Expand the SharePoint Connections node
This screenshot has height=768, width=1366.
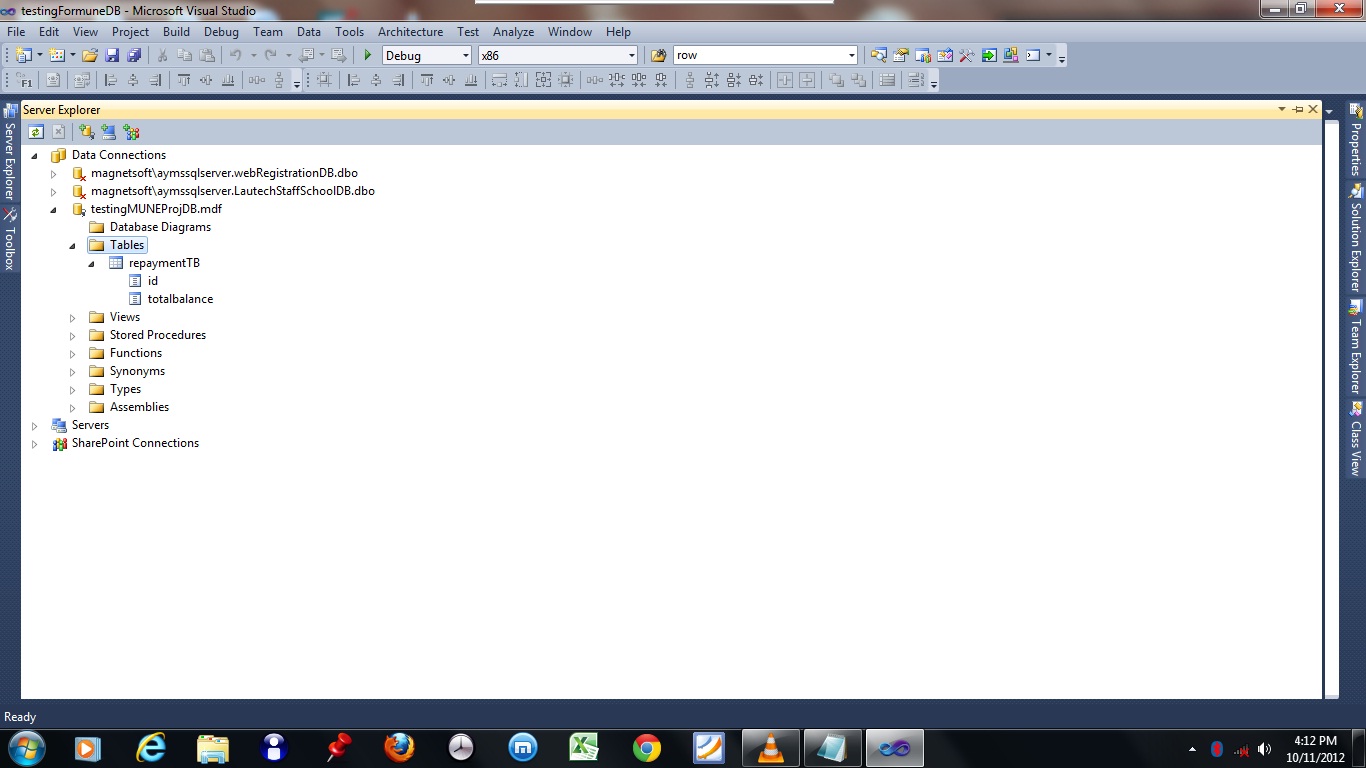pos(35,444)
